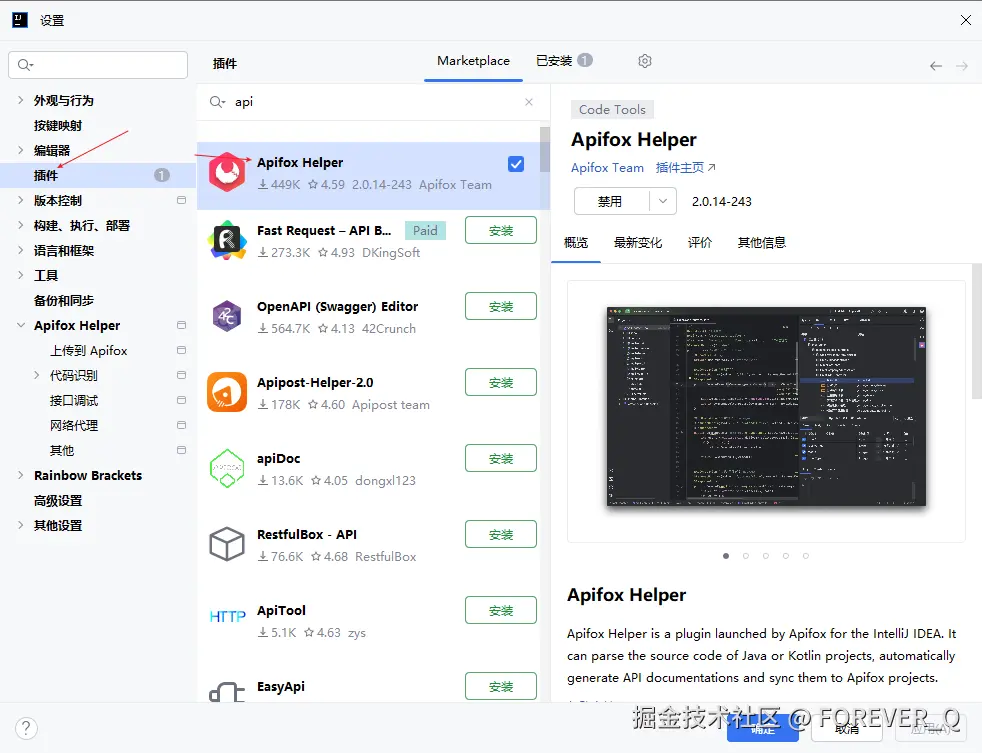
Task: Go forward with the right arrow
Action: tap(962, 66)
